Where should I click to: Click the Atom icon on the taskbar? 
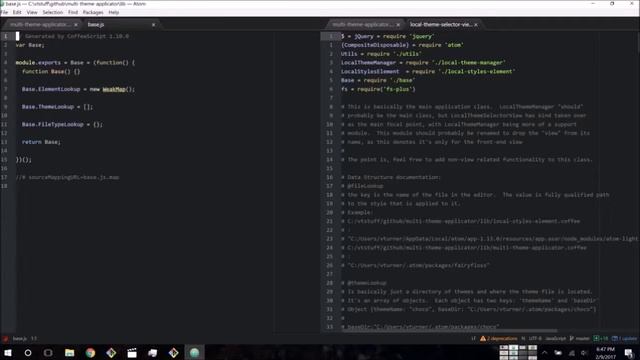coord(194,352)
